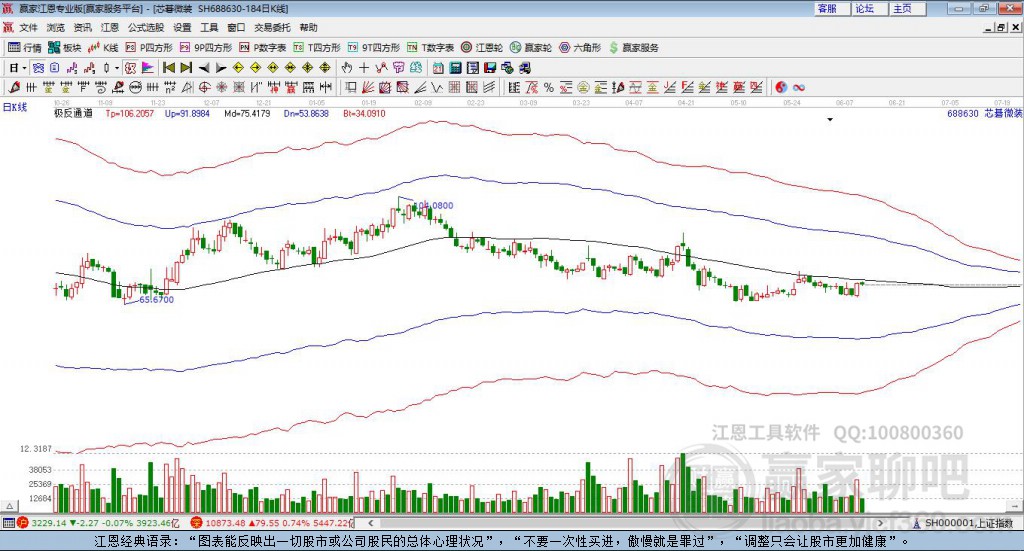This screenshot has width=1024, height=551.
Task: Click the 论坛 button
Action: [x=864, y=8]
